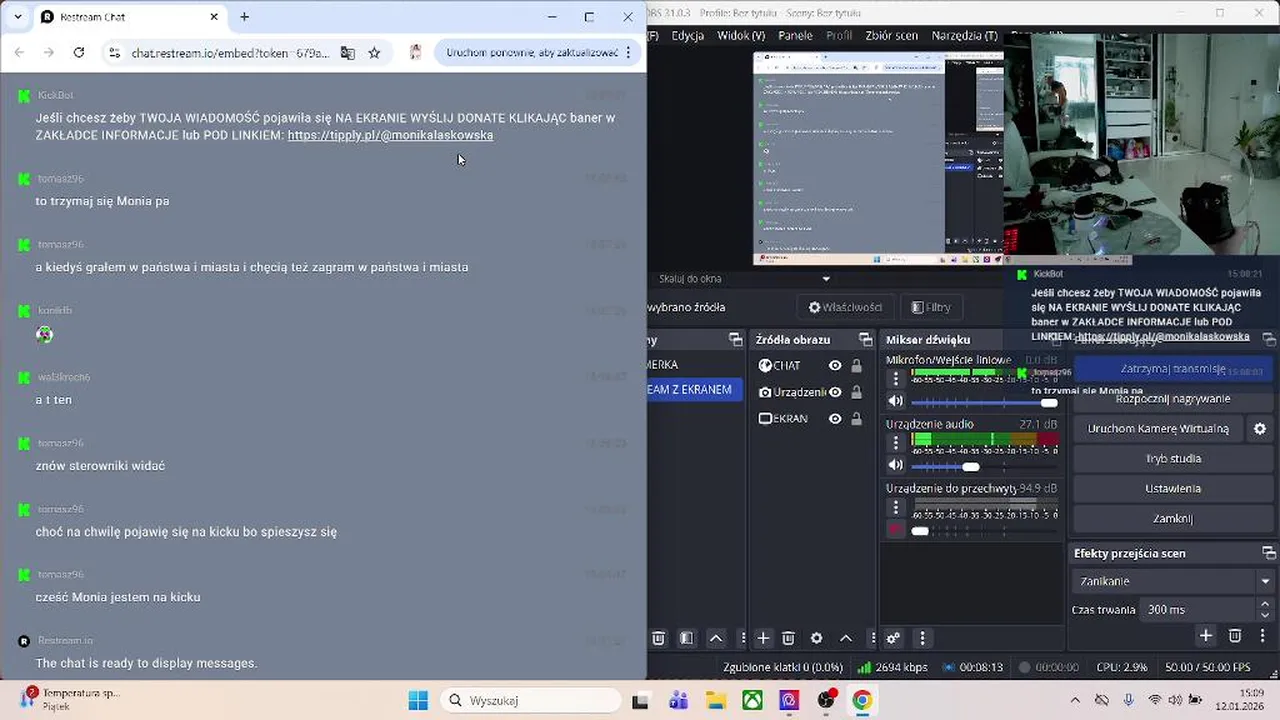Open the Zanikanie transition dropdown
Screen dimensions: 1280x720
pyautogui.click(x=1174, y=581)
